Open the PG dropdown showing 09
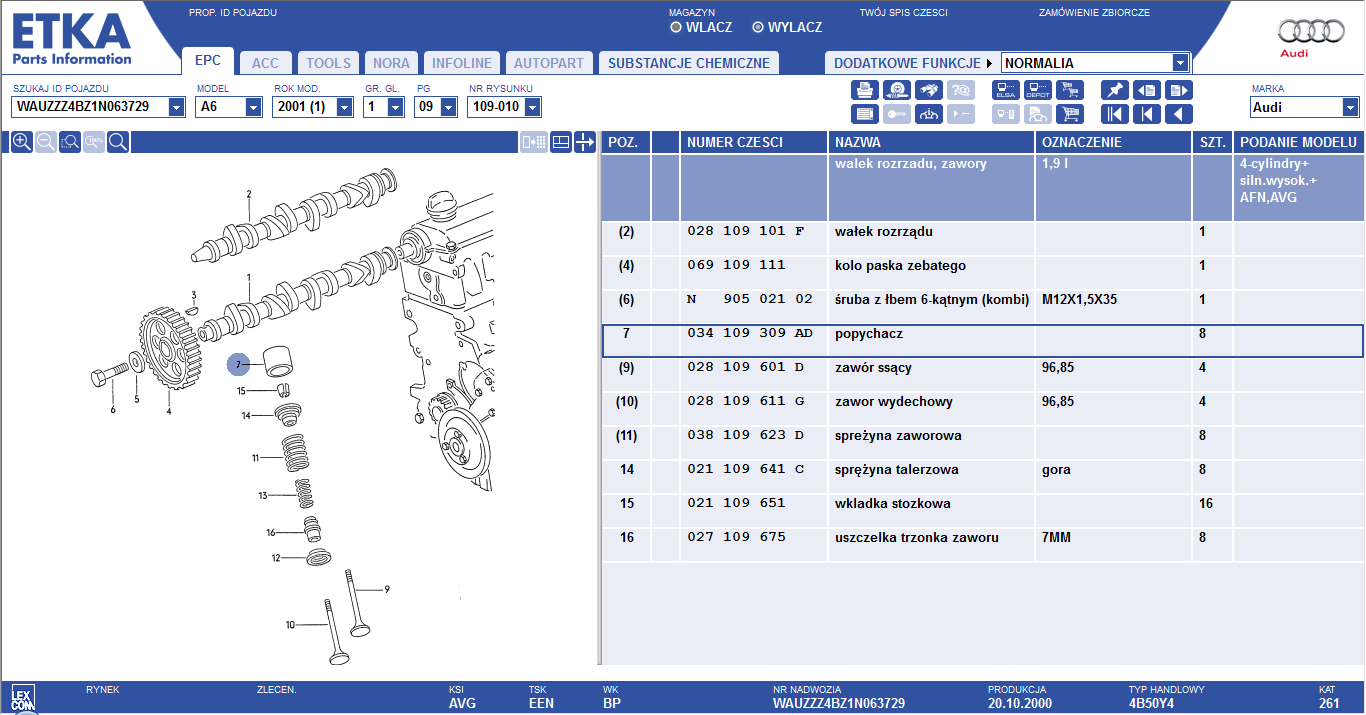This screenshot has height=715, width=1366. click(x=449, y=107)
